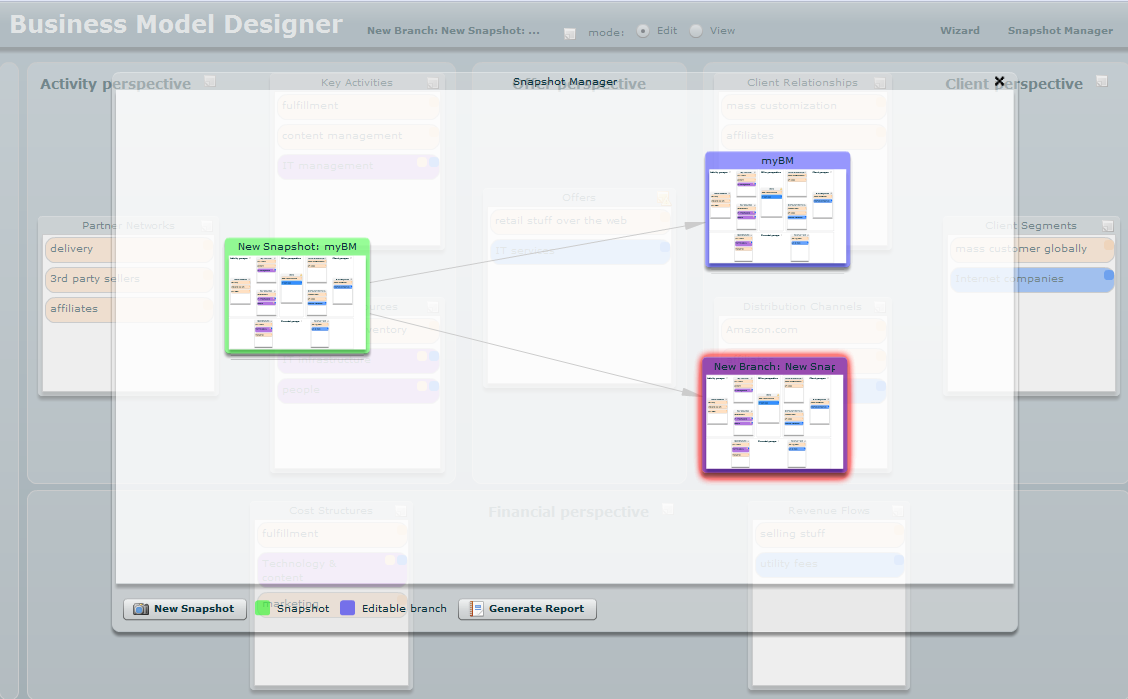This screenshot has height=699, width=1128.
Task: Click the note icon in Partner Networks header
Action: (207, 226)
